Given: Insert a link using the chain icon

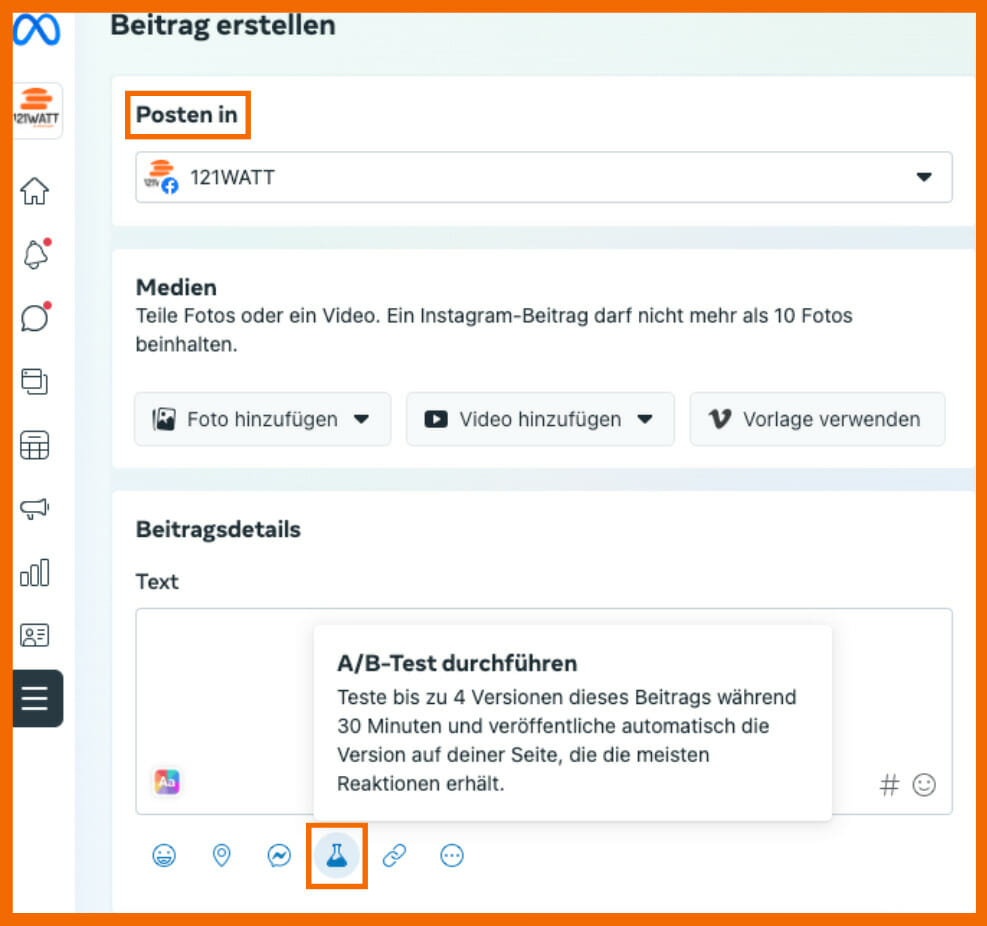Looking at the screenshot, I should [x=394, y=855].
